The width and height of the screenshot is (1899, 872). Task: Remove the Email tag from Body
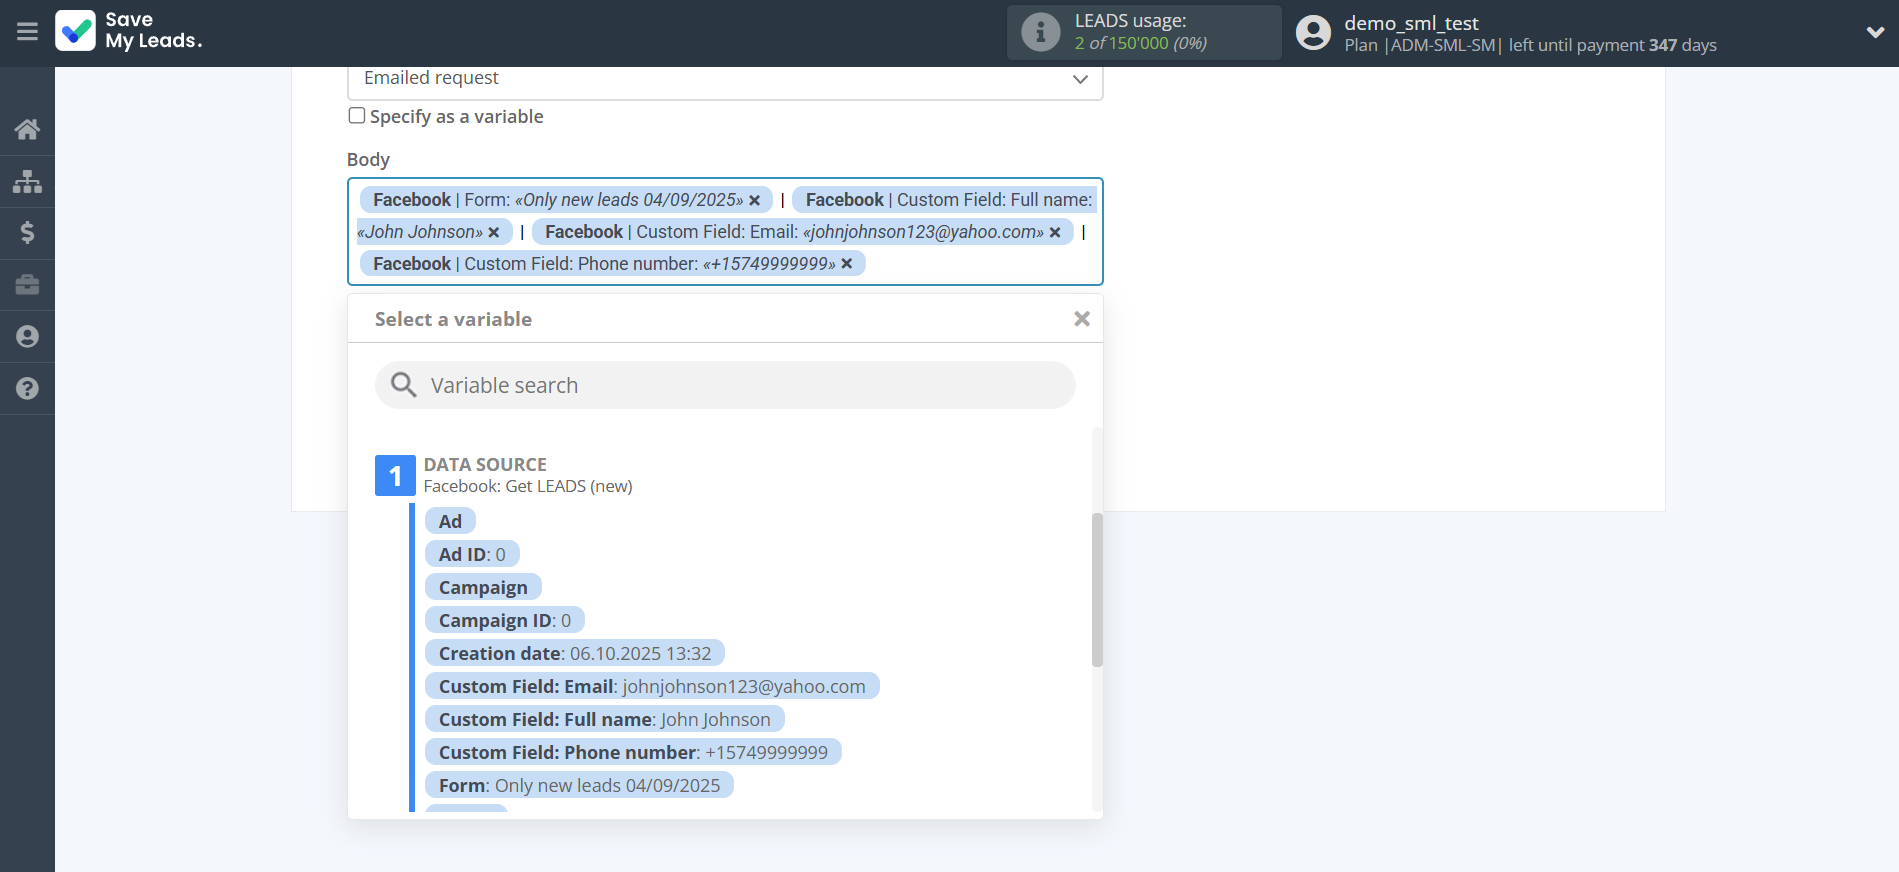click(x=1055, y=232)
